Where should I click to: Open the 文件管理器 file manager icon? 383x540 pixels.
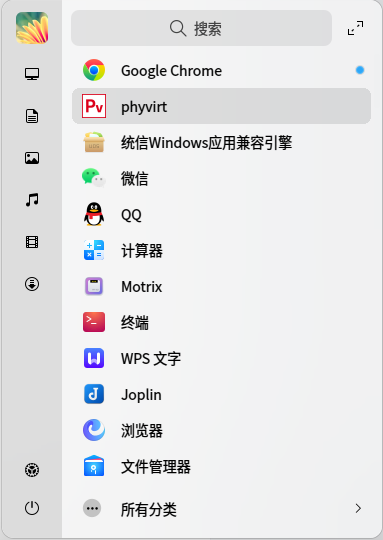tap(94, 466)
